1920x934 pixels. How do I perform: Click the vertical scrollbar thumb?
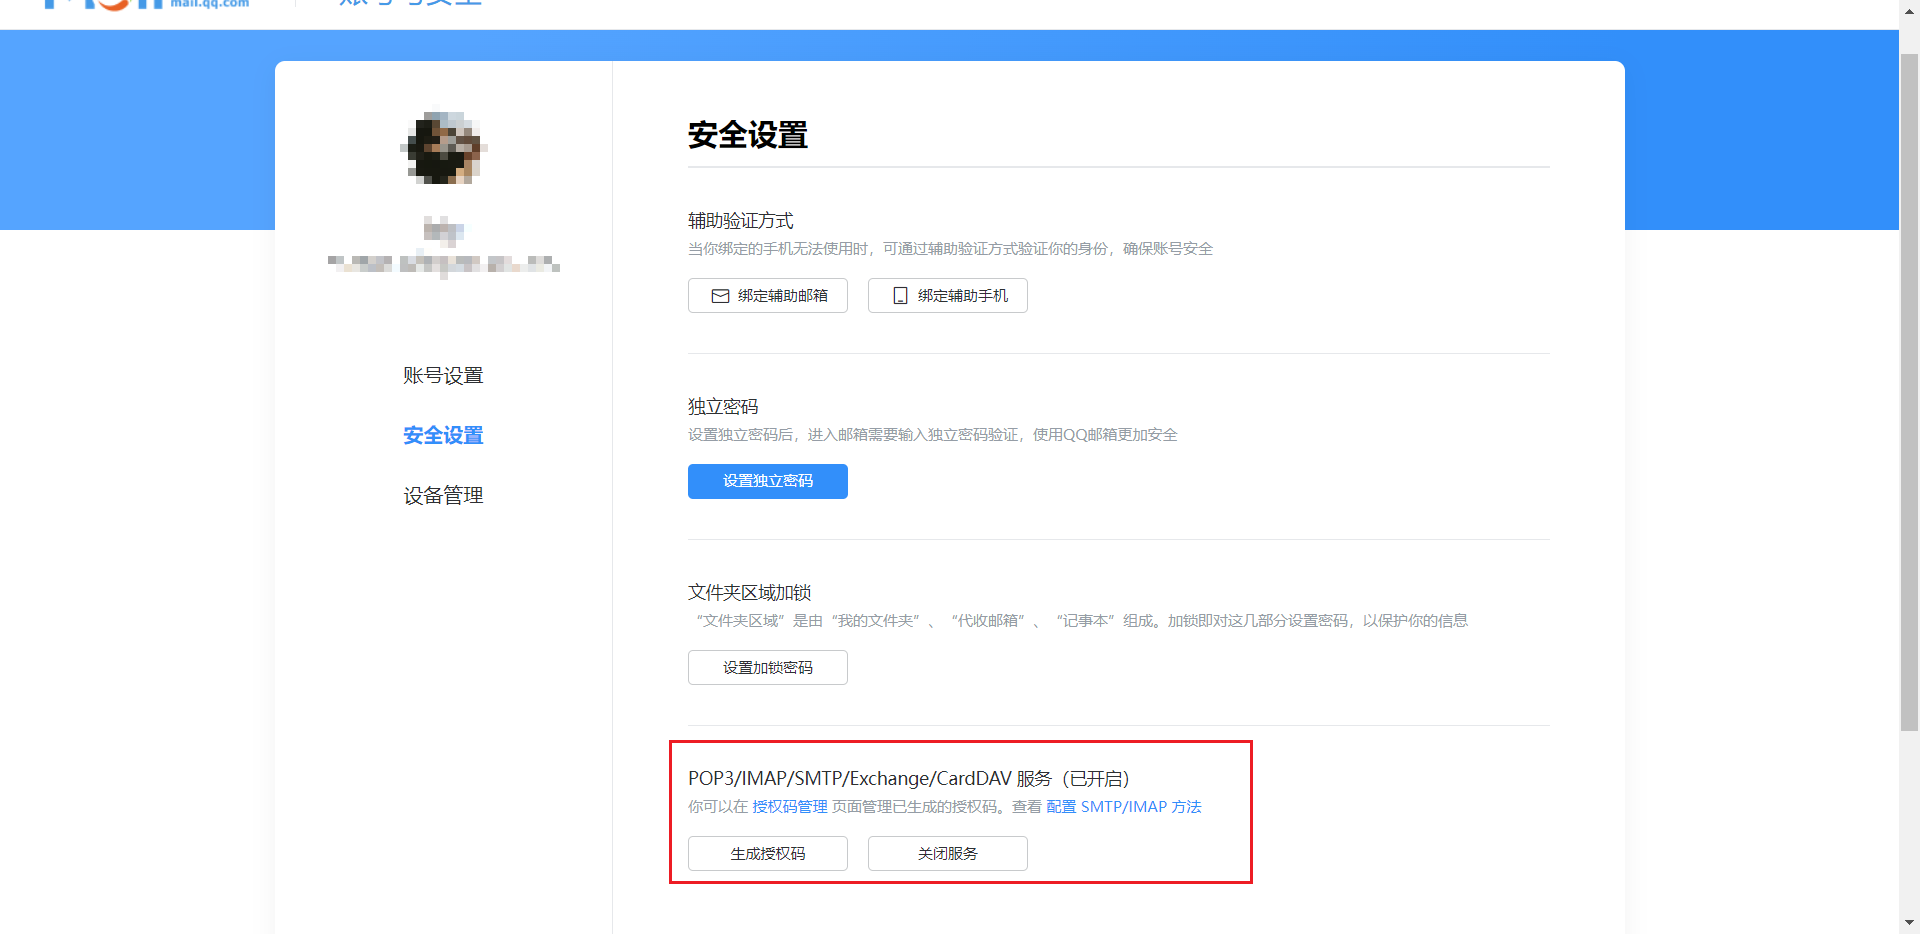coord(1910,390)
